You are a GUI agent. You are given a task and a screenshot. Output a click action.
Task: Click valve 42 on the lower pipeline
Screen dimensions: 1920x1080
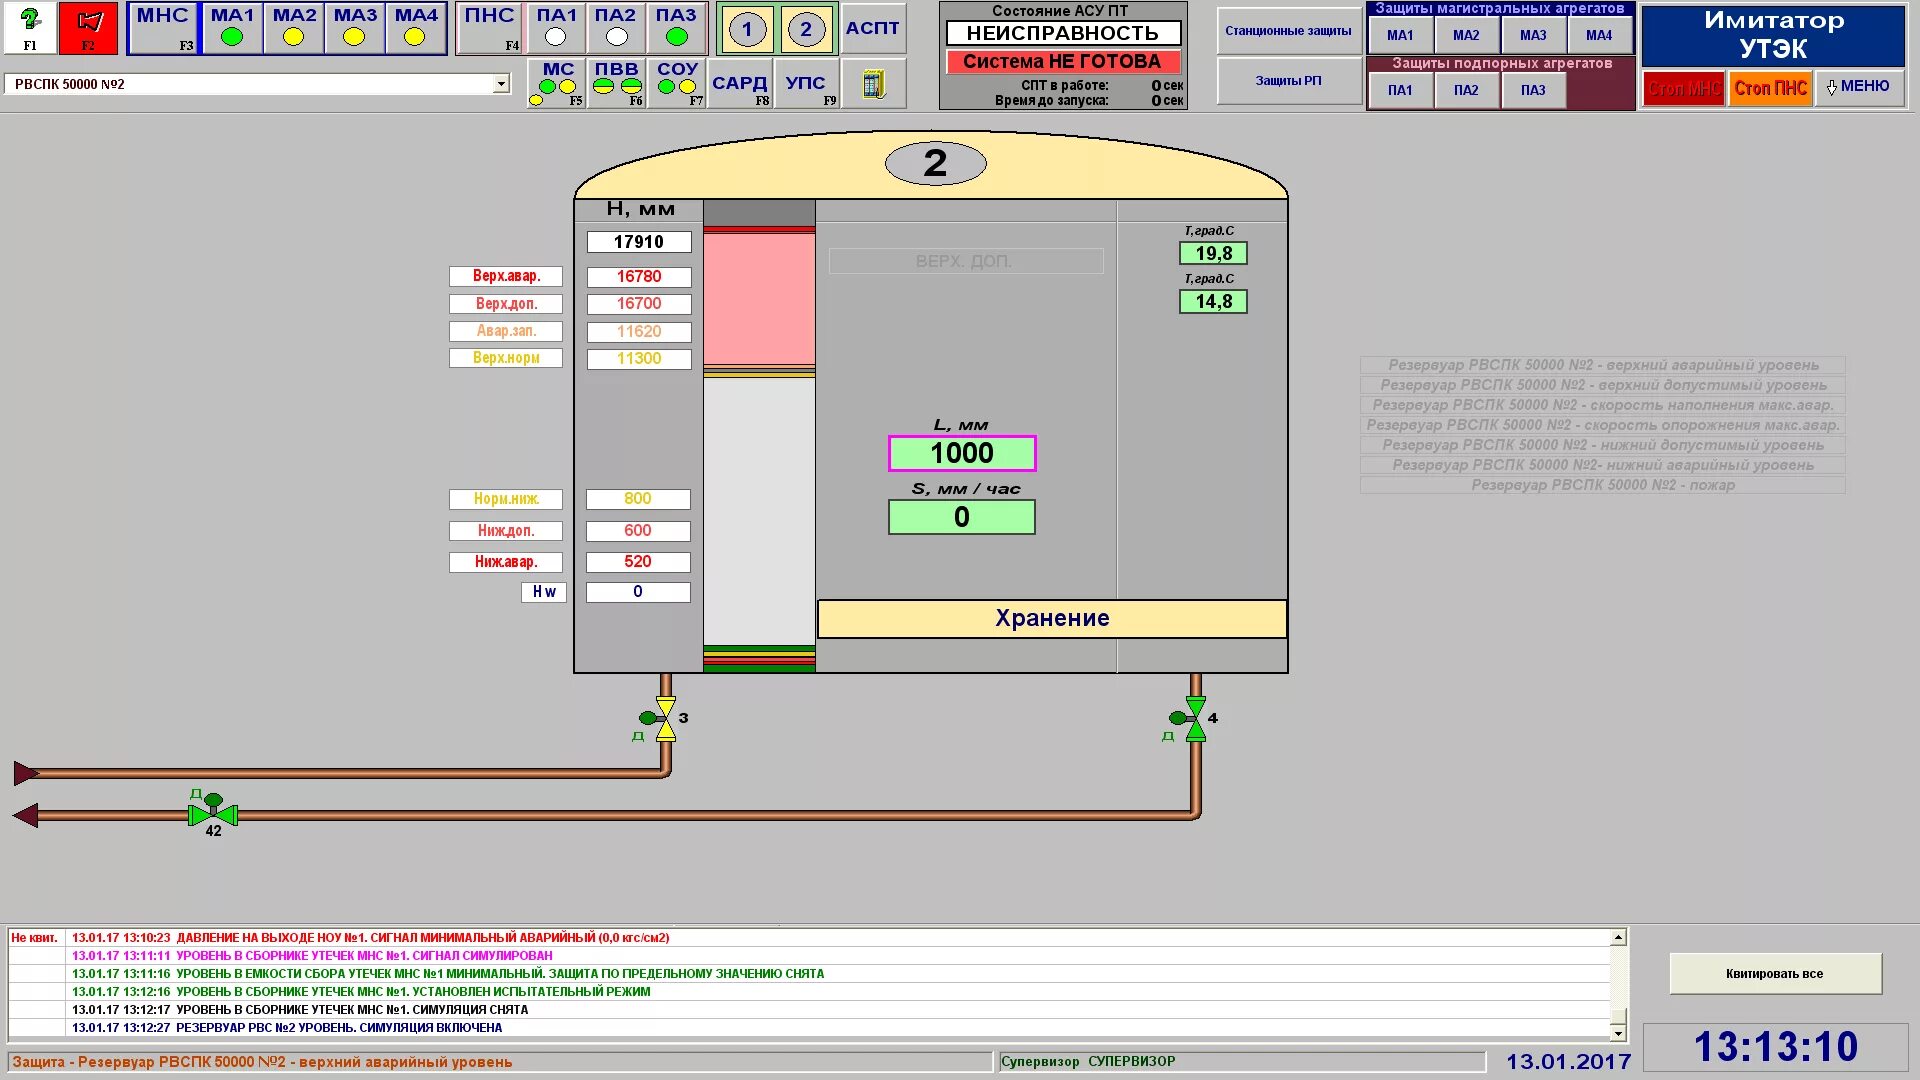213,814
